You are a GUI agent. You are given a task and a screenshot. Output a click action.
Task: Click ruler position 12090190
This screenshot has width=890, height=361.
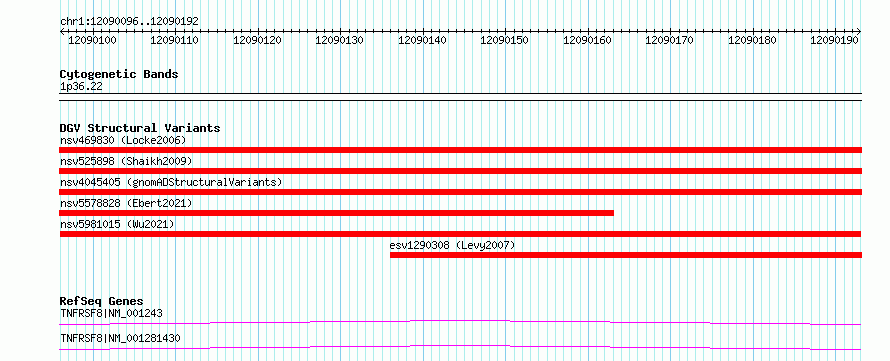[x=834, y=40]
